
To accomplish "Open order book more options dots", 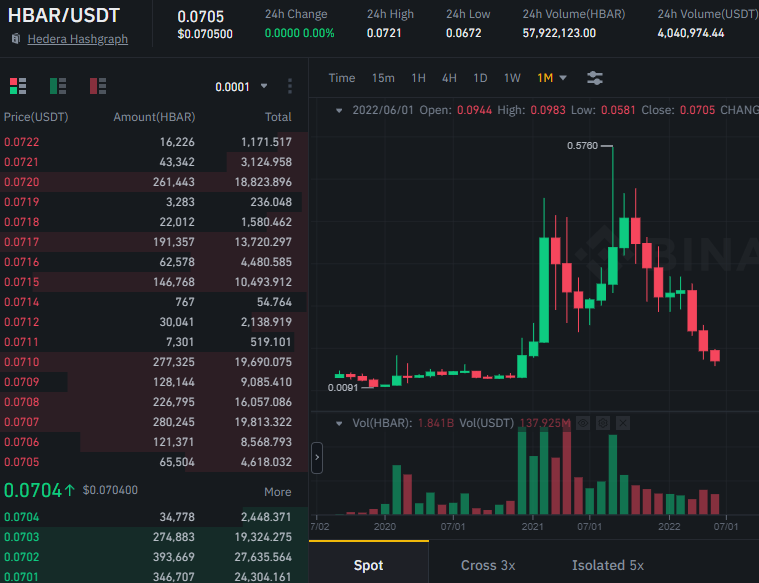I will (289, 86).
